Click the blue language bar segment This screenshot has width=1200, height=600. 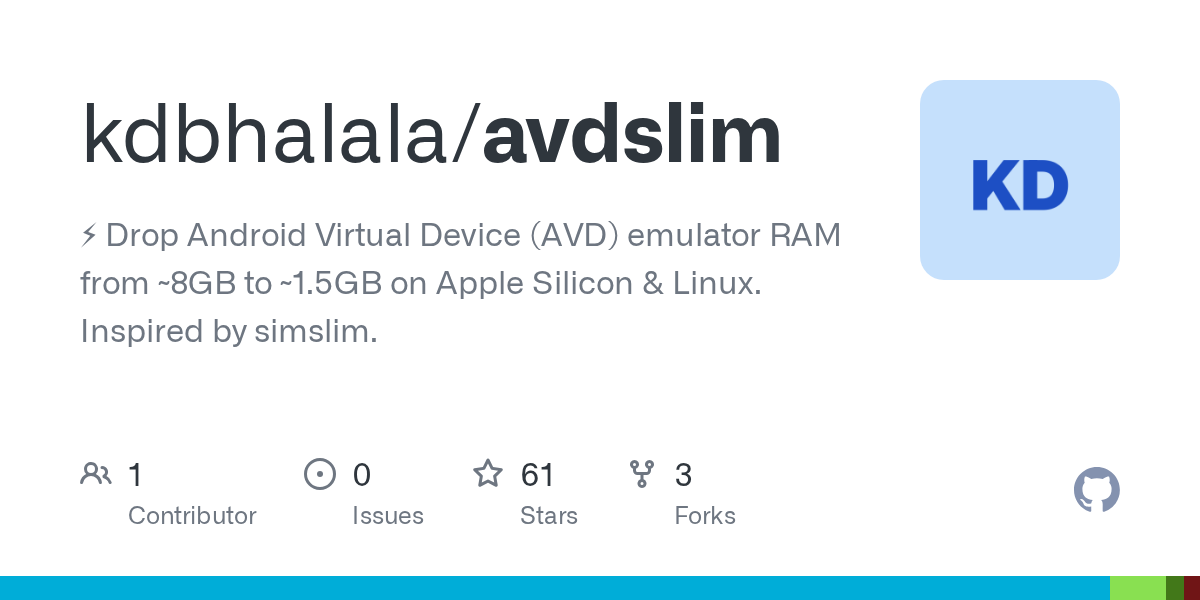[555, 588]
